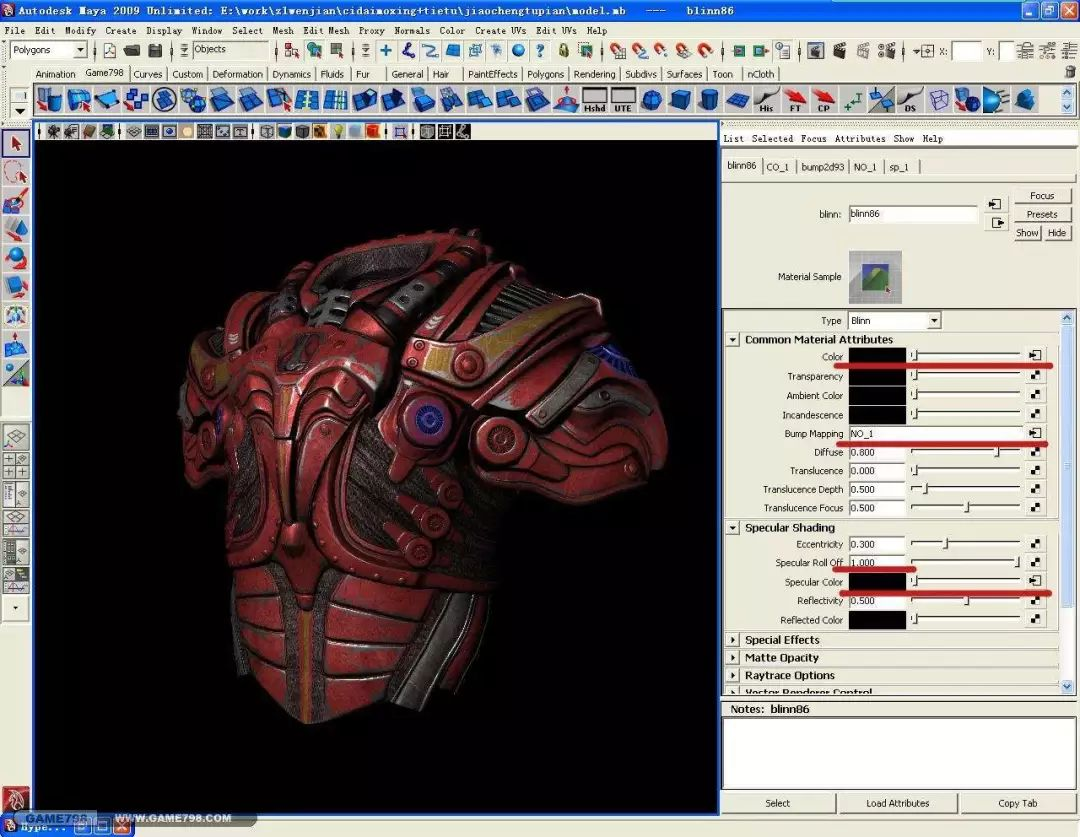This screenshot has width=1080, height=837.
Task: Click the CP shelf button
Action: click(823, 100)
